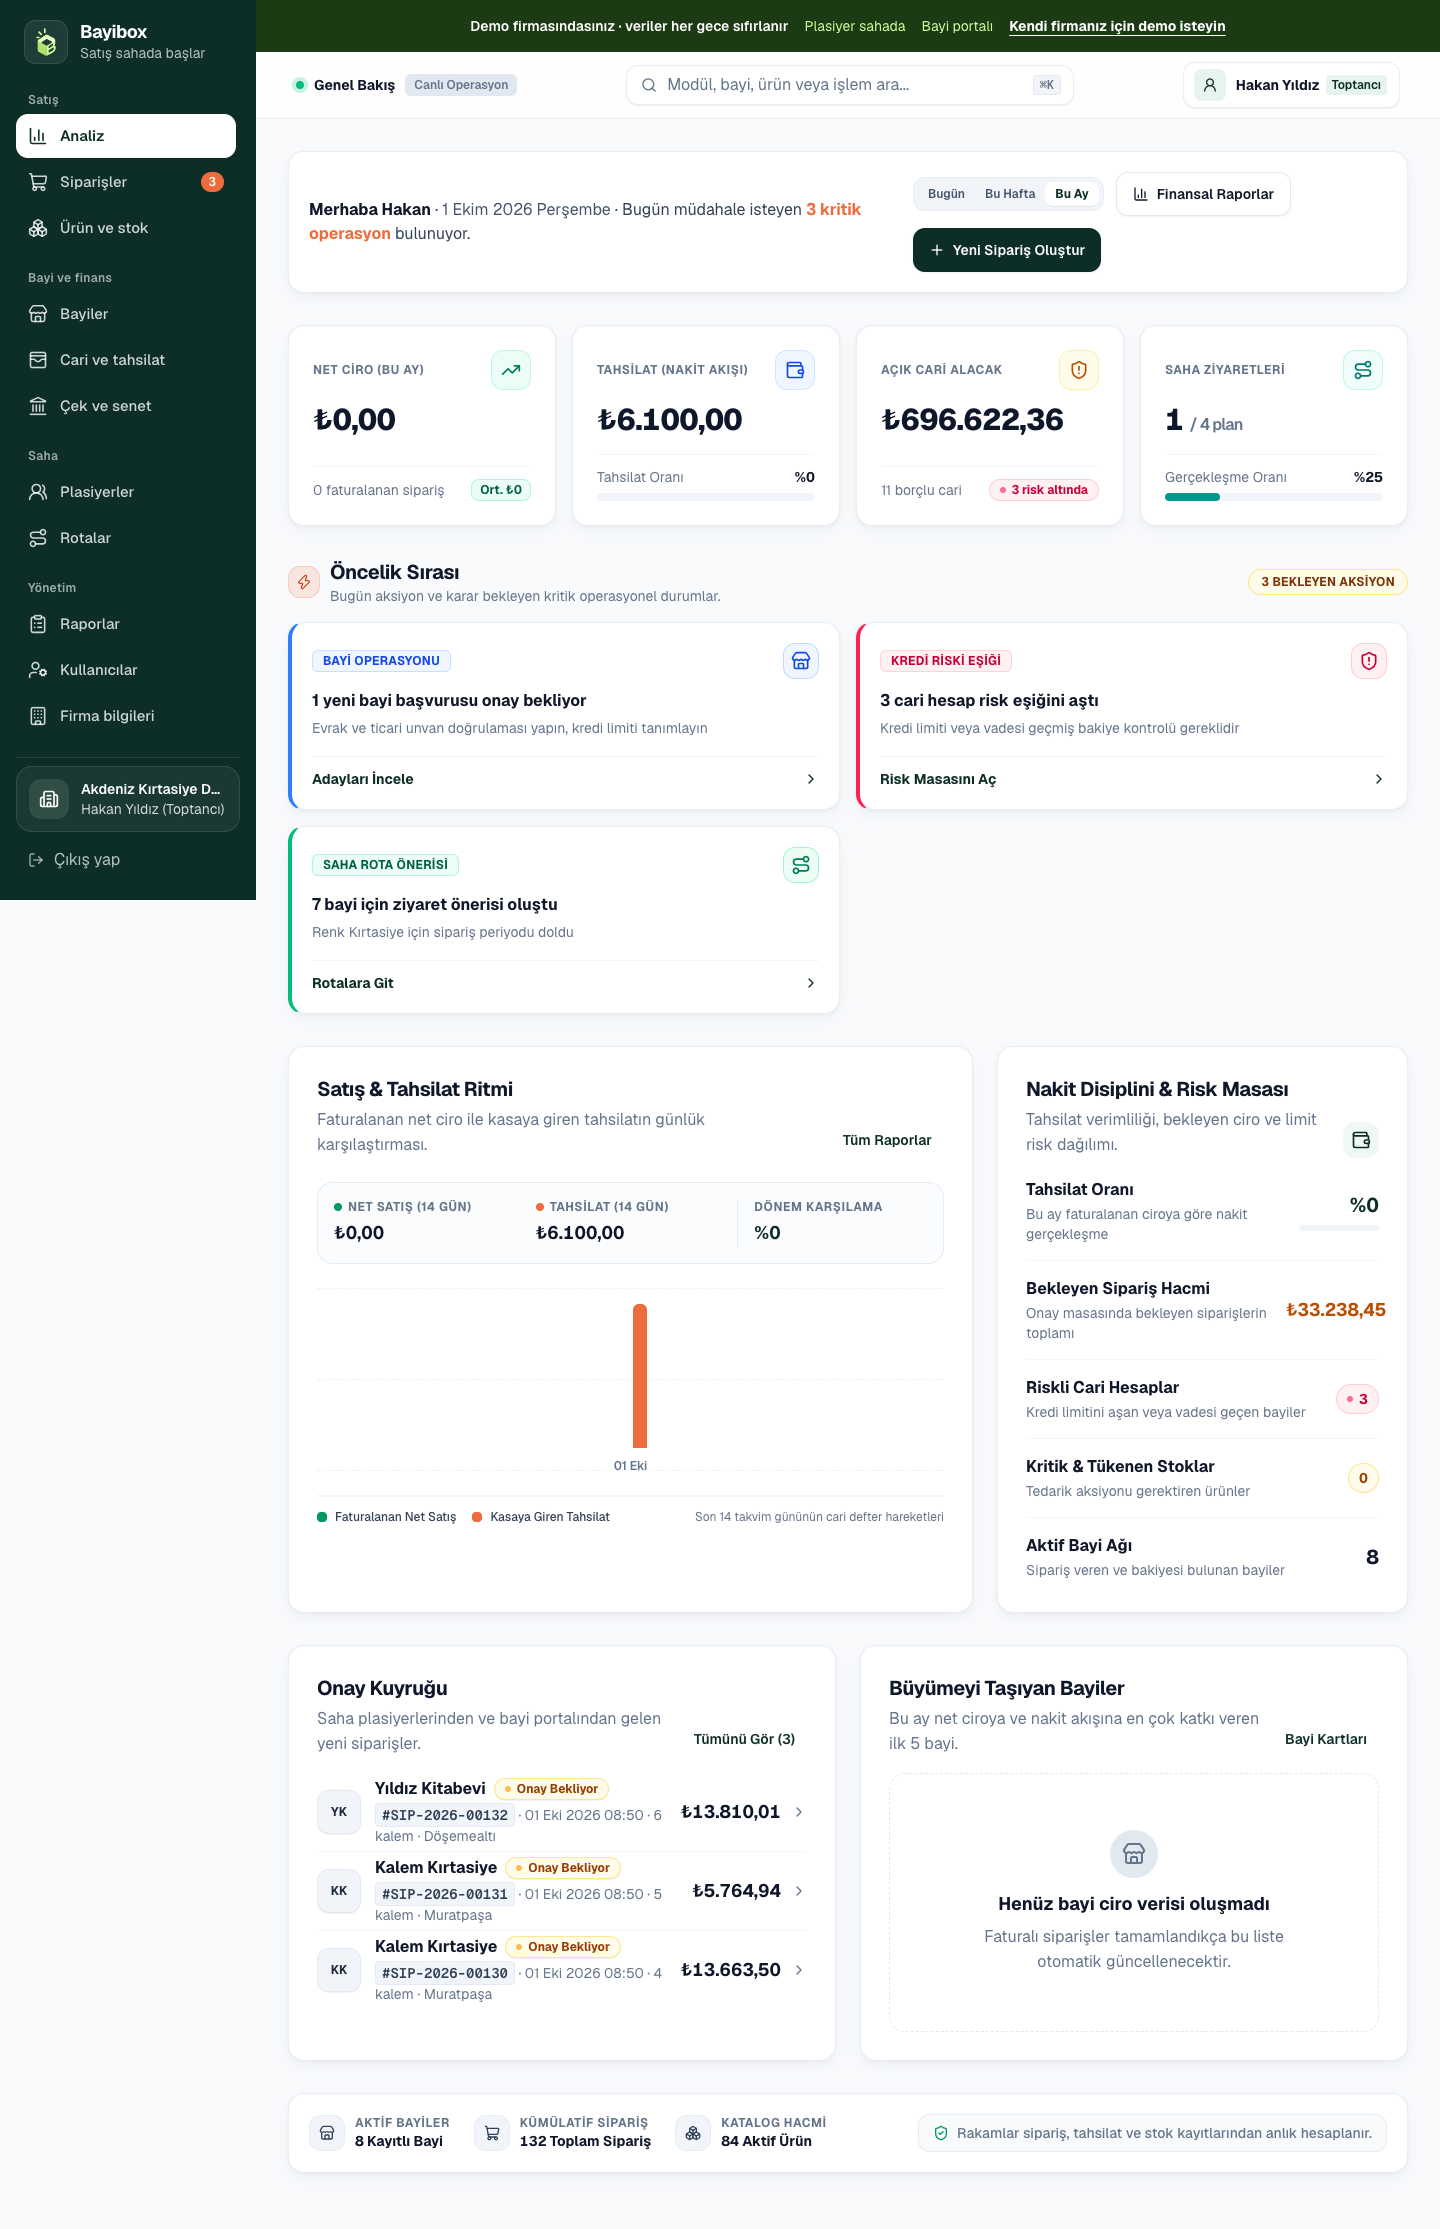Click Kendi firmanız için demo isteyin link
The width and height of the screenshot is (1440, 2229).
tap(1117, 26)
